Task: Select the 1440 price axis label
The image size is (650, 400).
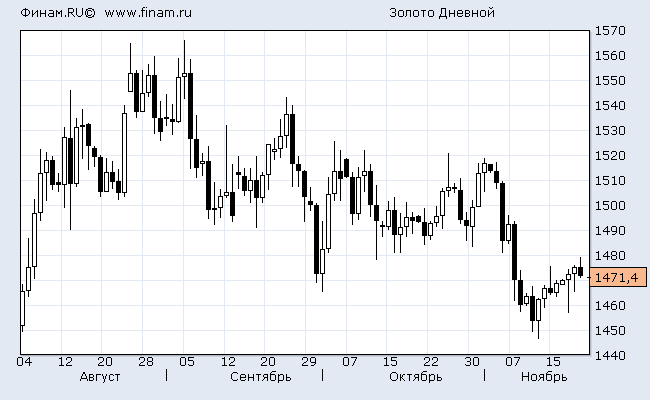Action: tap(610, 356)
